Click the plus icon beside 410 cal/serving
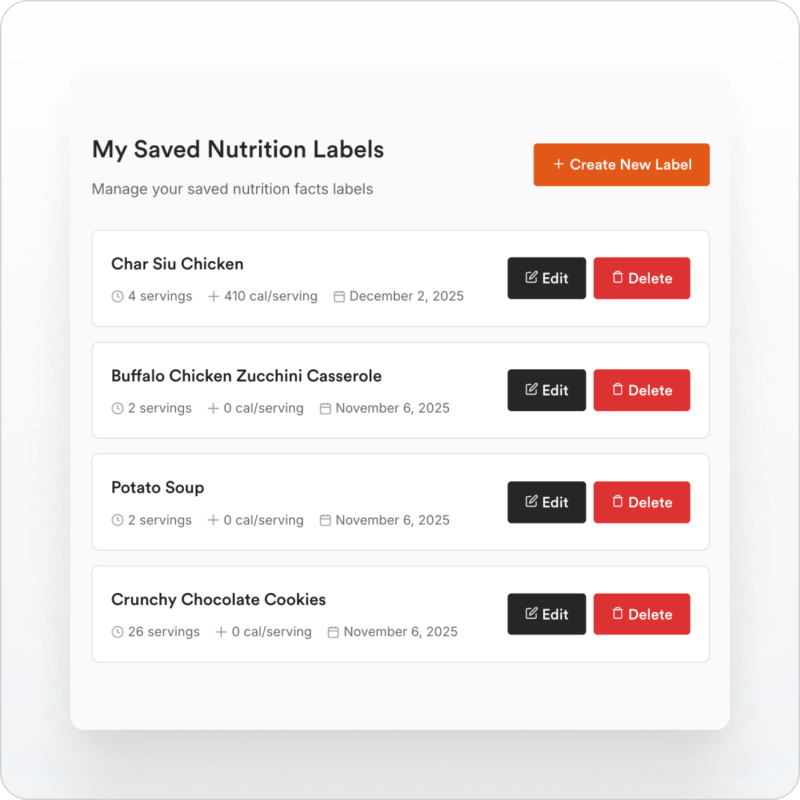This screenshot has height=800, width=800. [x=213, y=296]
